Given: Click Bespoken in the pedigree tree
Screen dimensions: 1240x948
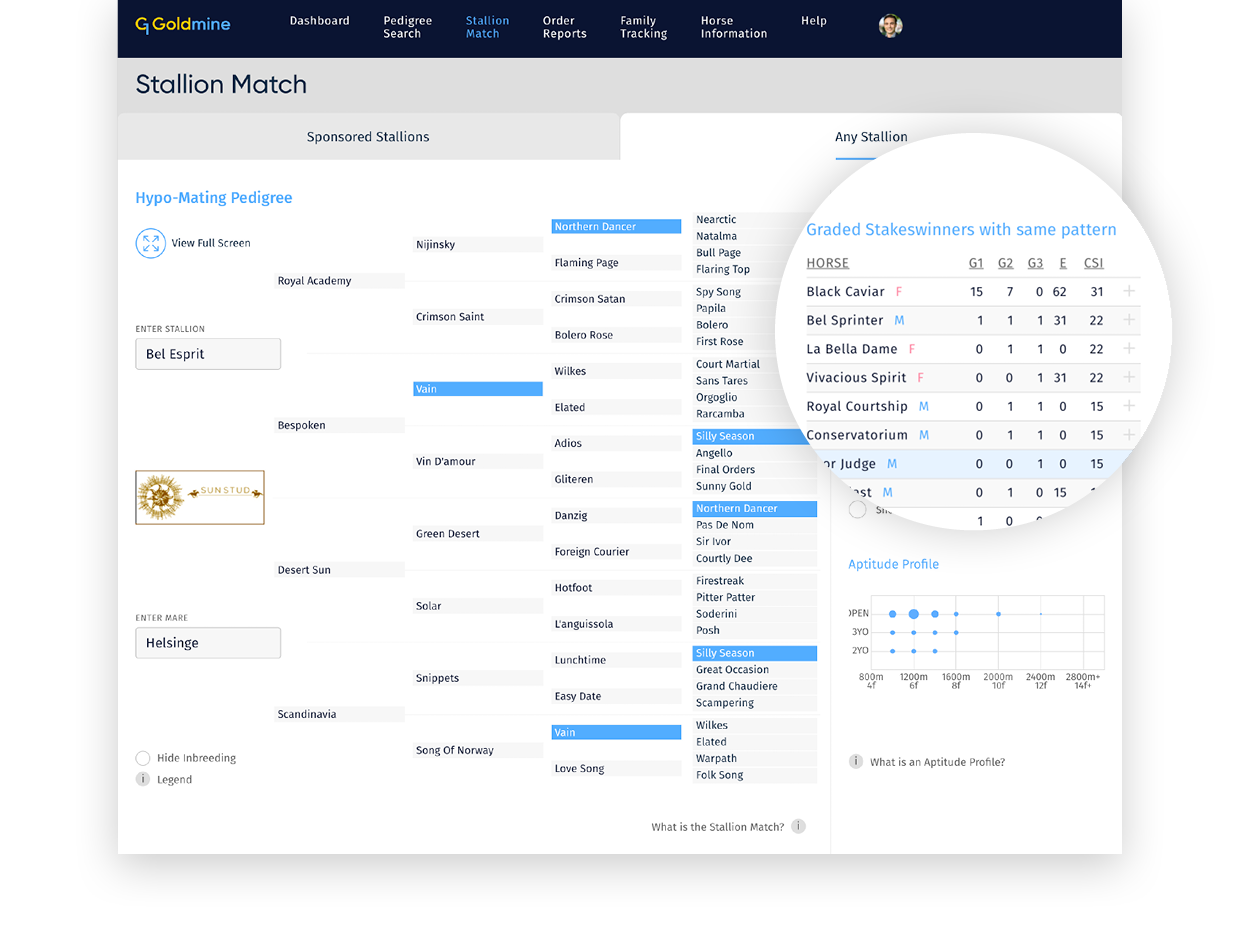Looking at the screenshot, I should [340, 425].
